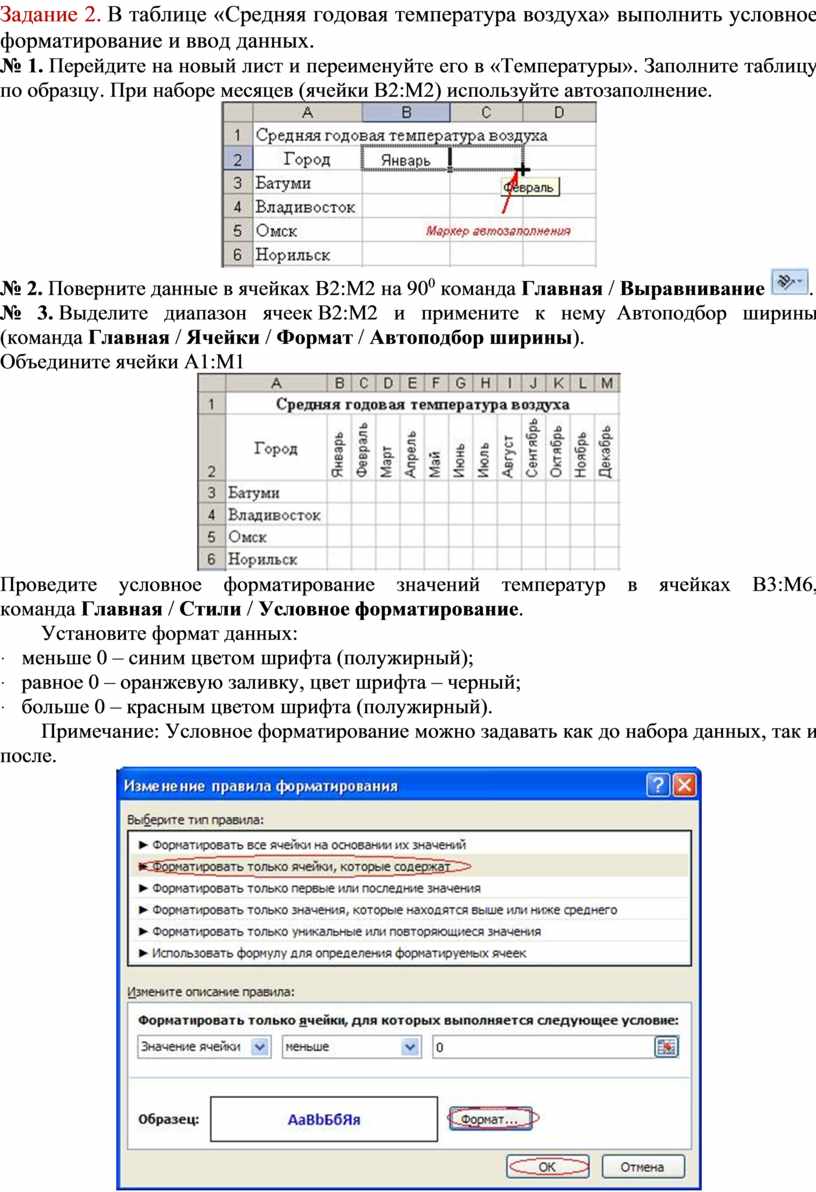Click rotated Январь header in second table

click(x=338, y=448)
